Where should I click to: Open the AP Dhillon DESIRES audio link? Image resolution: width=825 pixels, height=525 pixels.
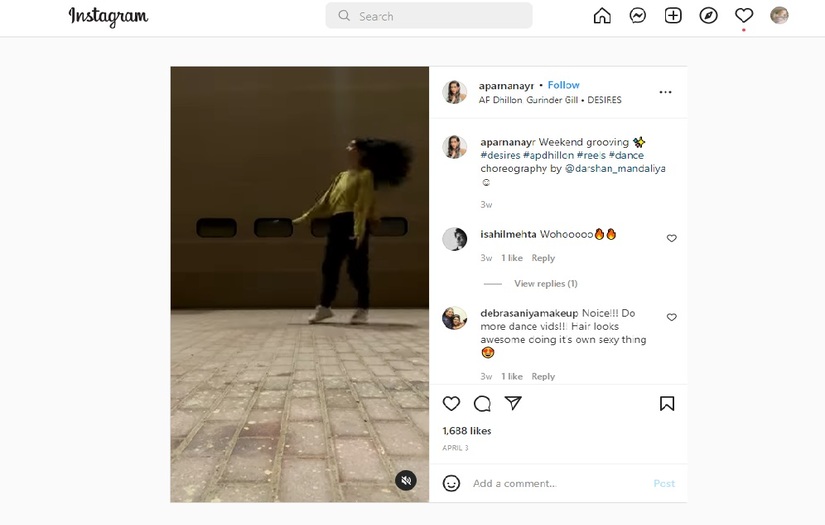(550, 100)
